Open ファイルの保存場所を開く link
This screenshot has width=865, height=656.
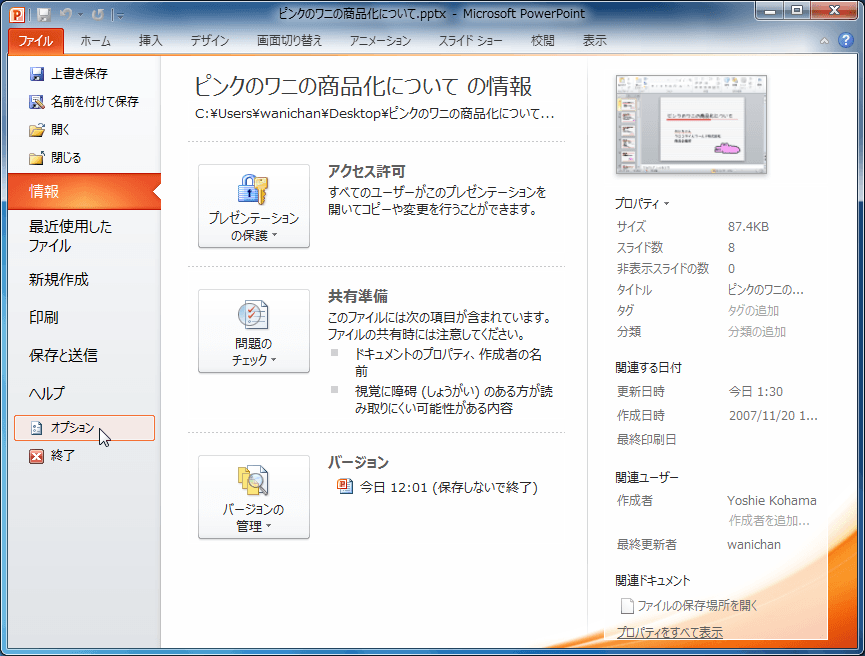click(697, 606)
